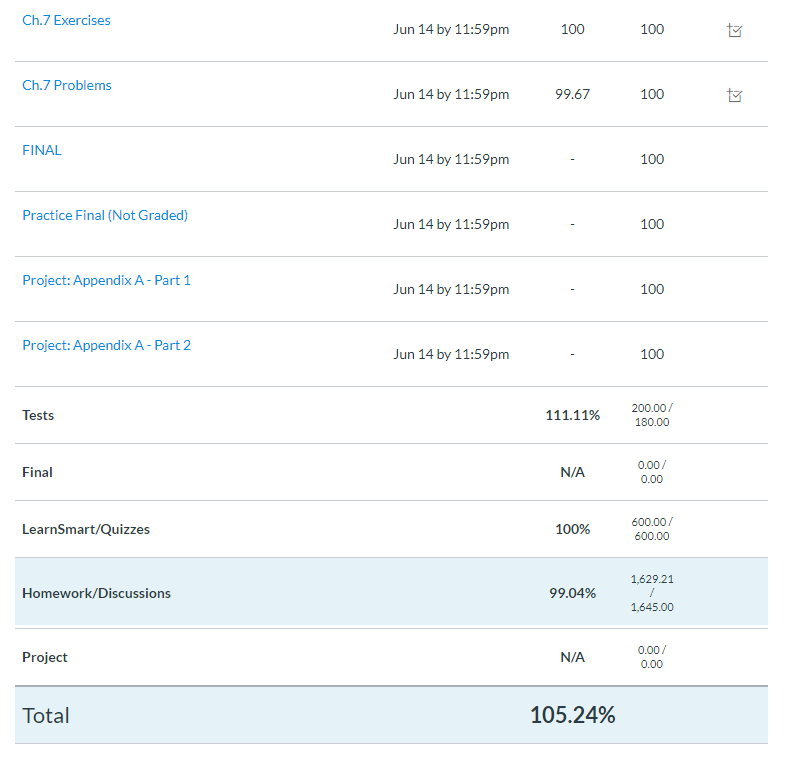Select Homework/Discussions percentage 99.04%
The image size is (785, 765).
click(572, 593)
